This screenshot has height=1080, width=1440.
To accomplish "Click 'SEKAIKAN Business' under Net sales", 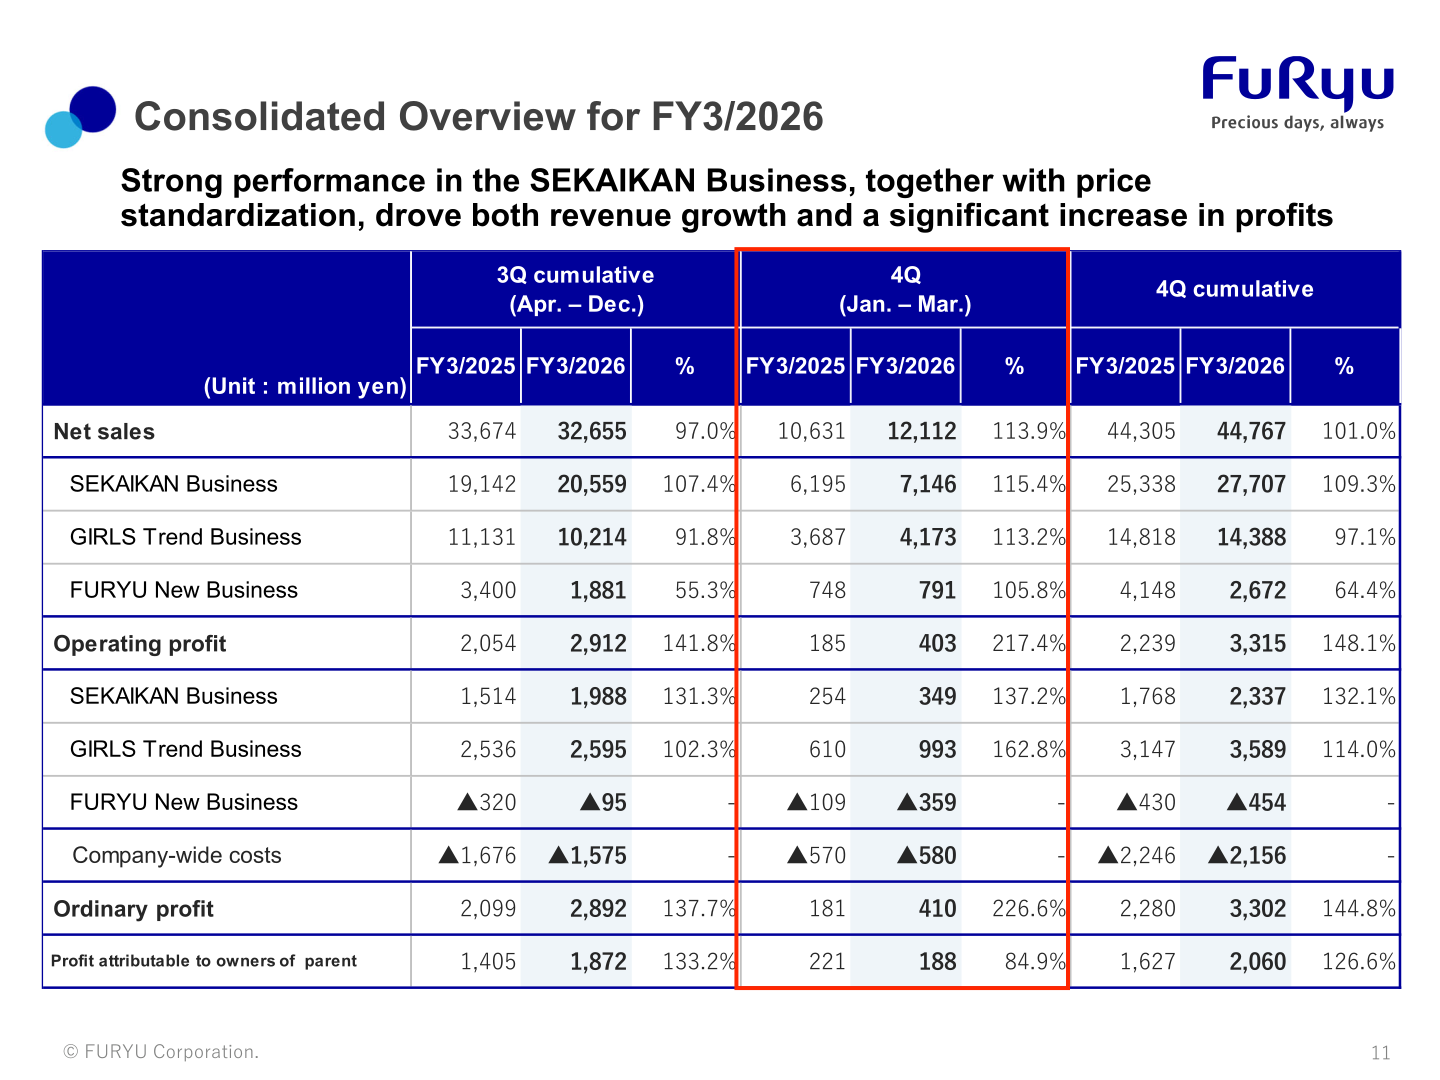I will 174,484.
